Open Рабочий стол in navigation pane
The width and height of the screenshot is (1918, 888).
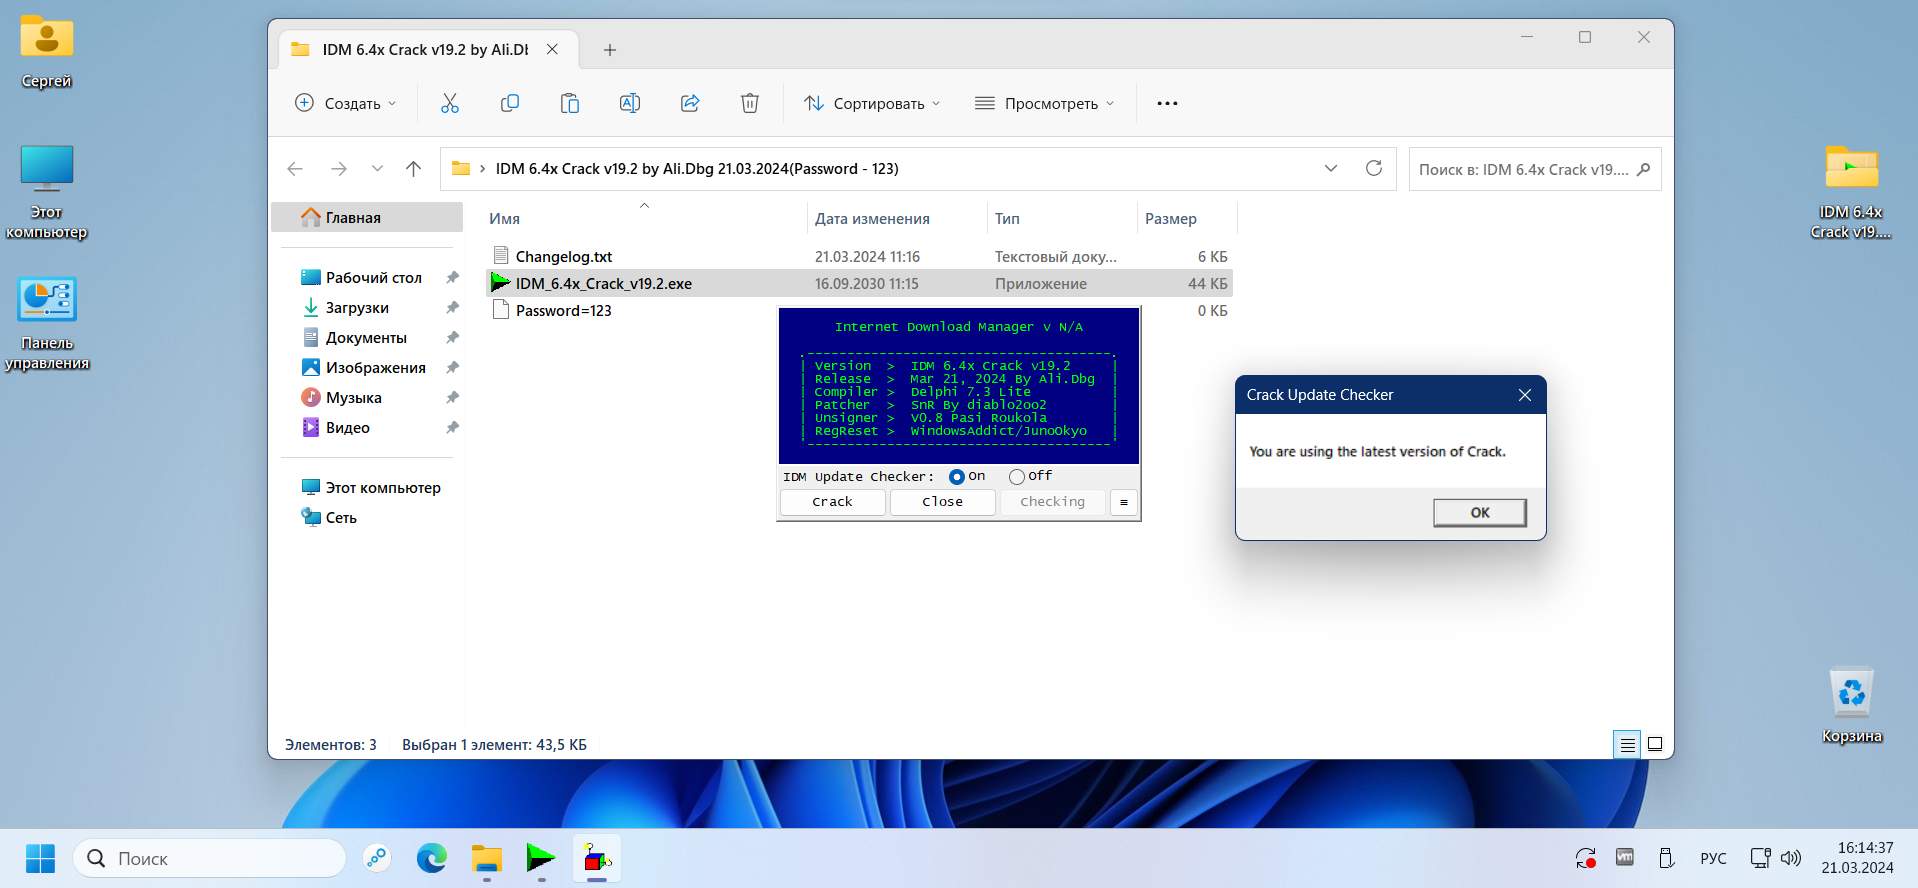click(x=367, y=277)
